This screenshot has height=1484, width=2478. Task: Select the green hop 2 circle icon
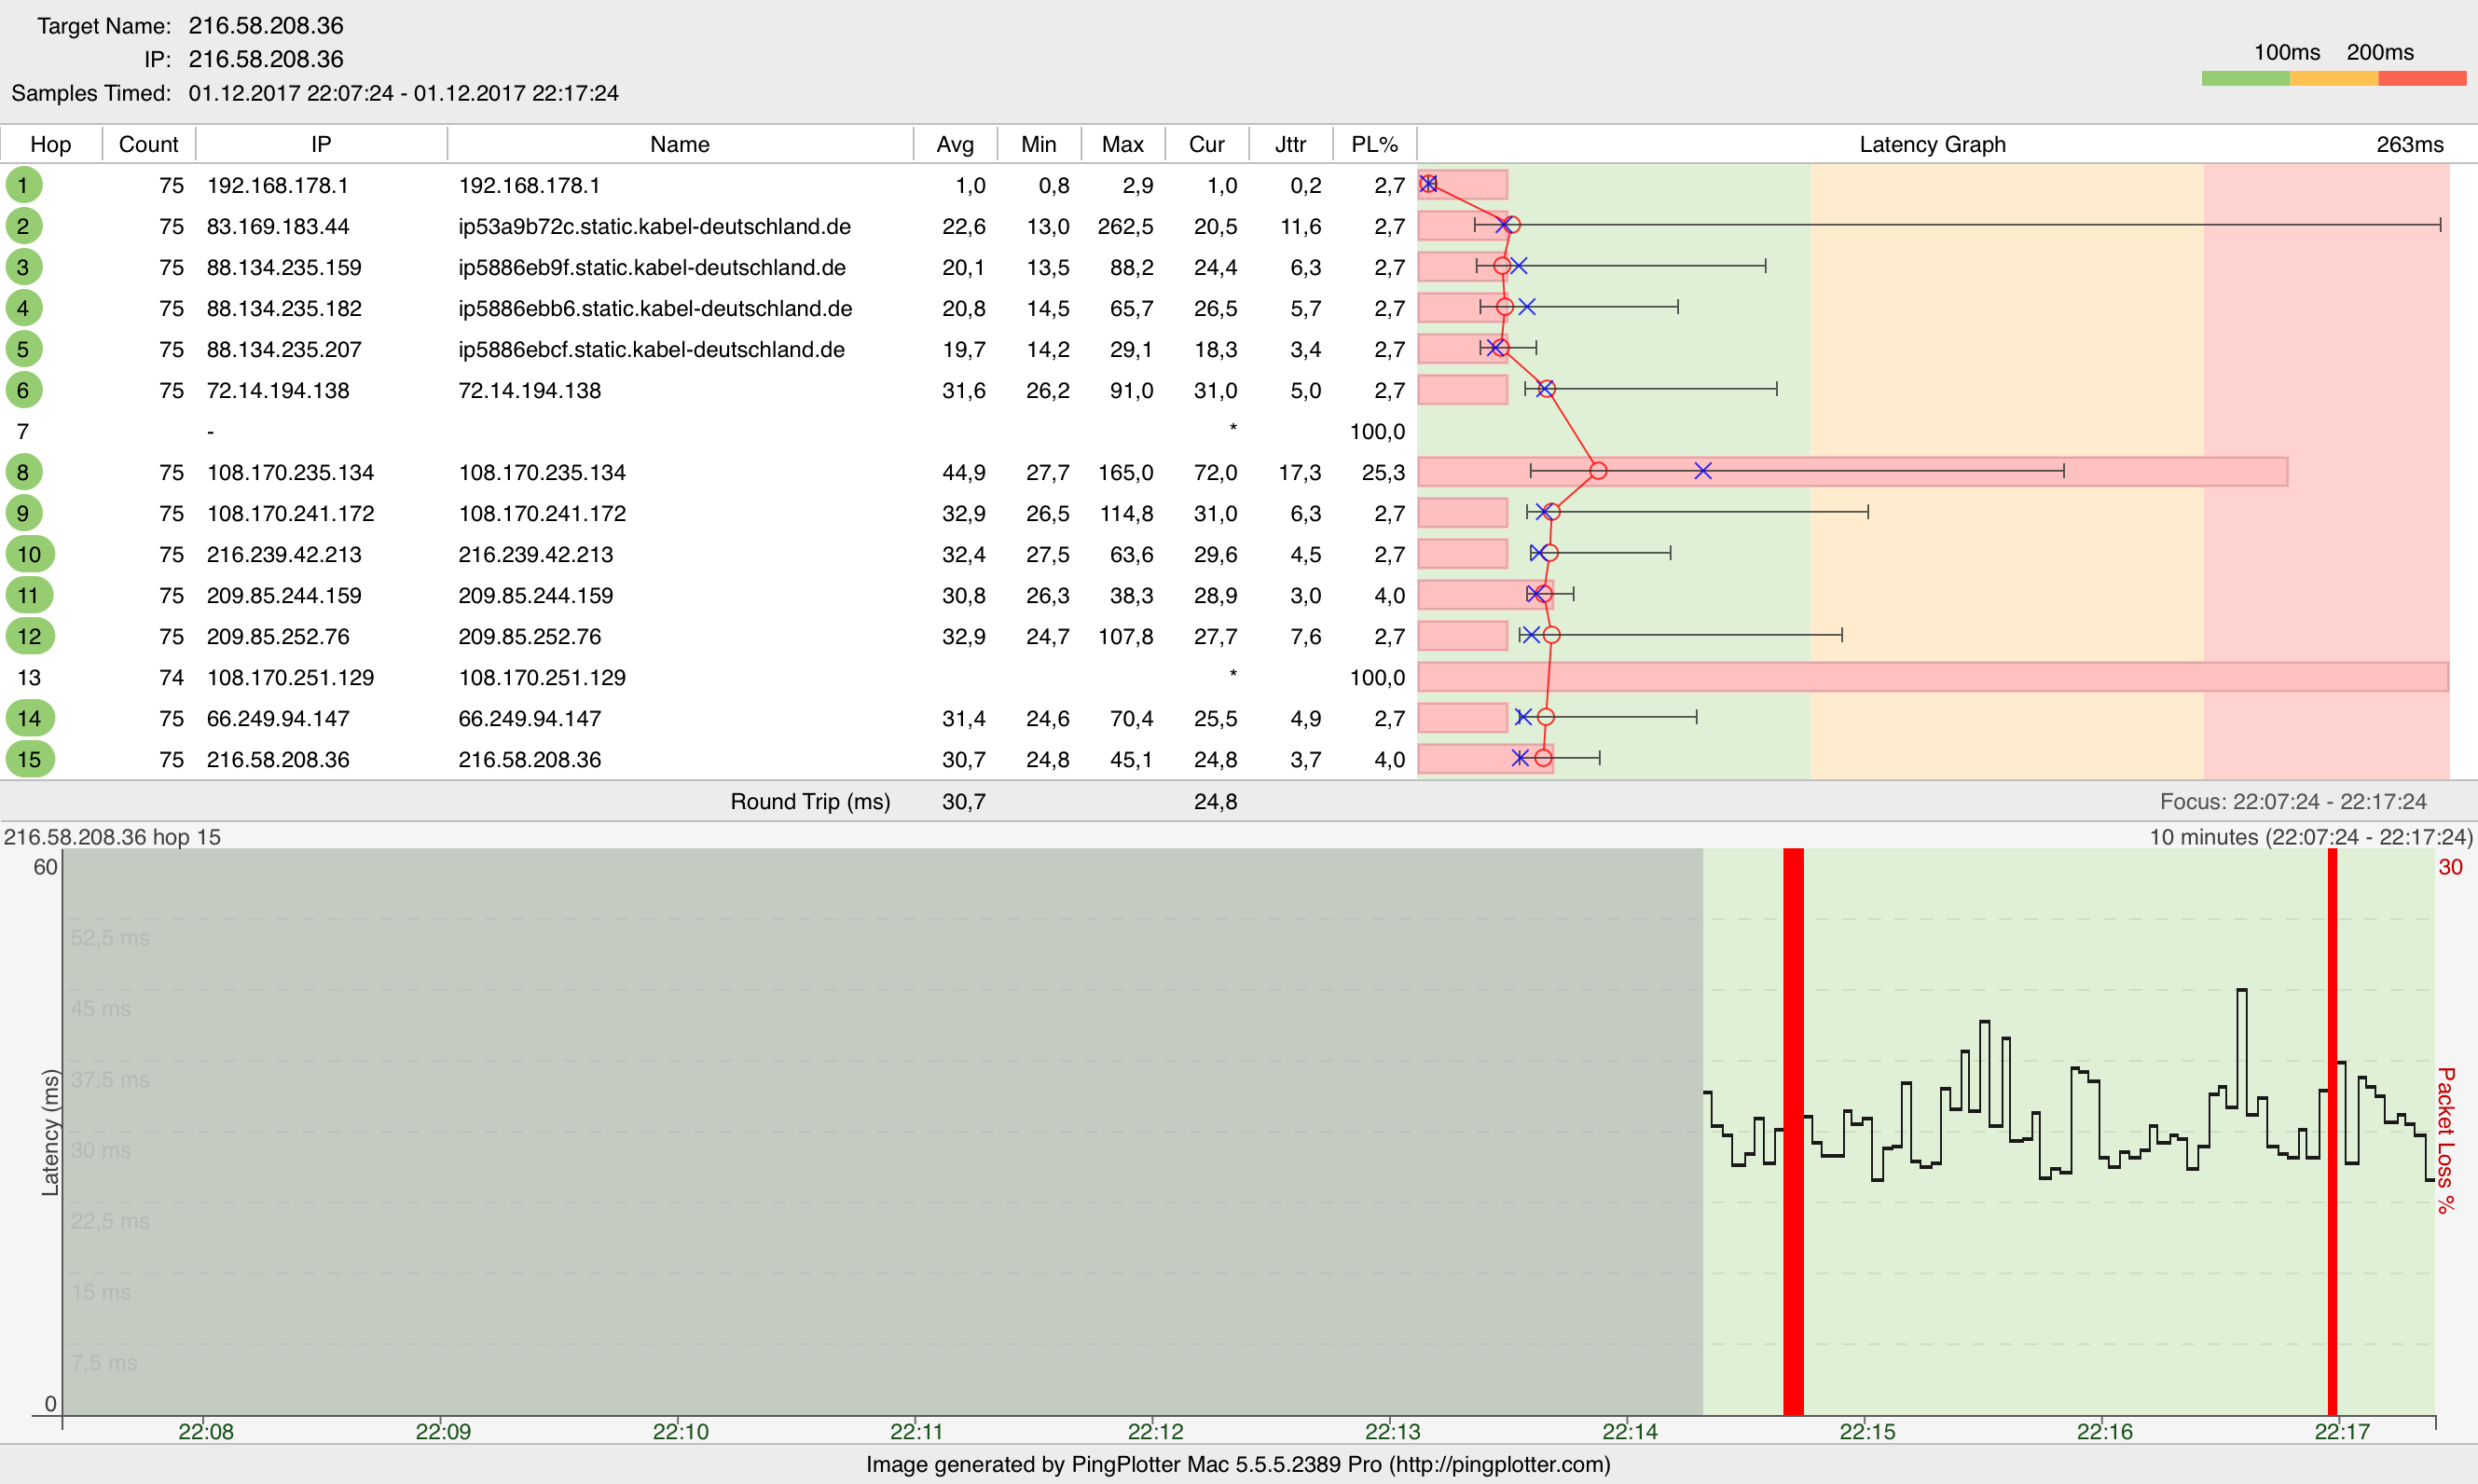coord(23,226)
